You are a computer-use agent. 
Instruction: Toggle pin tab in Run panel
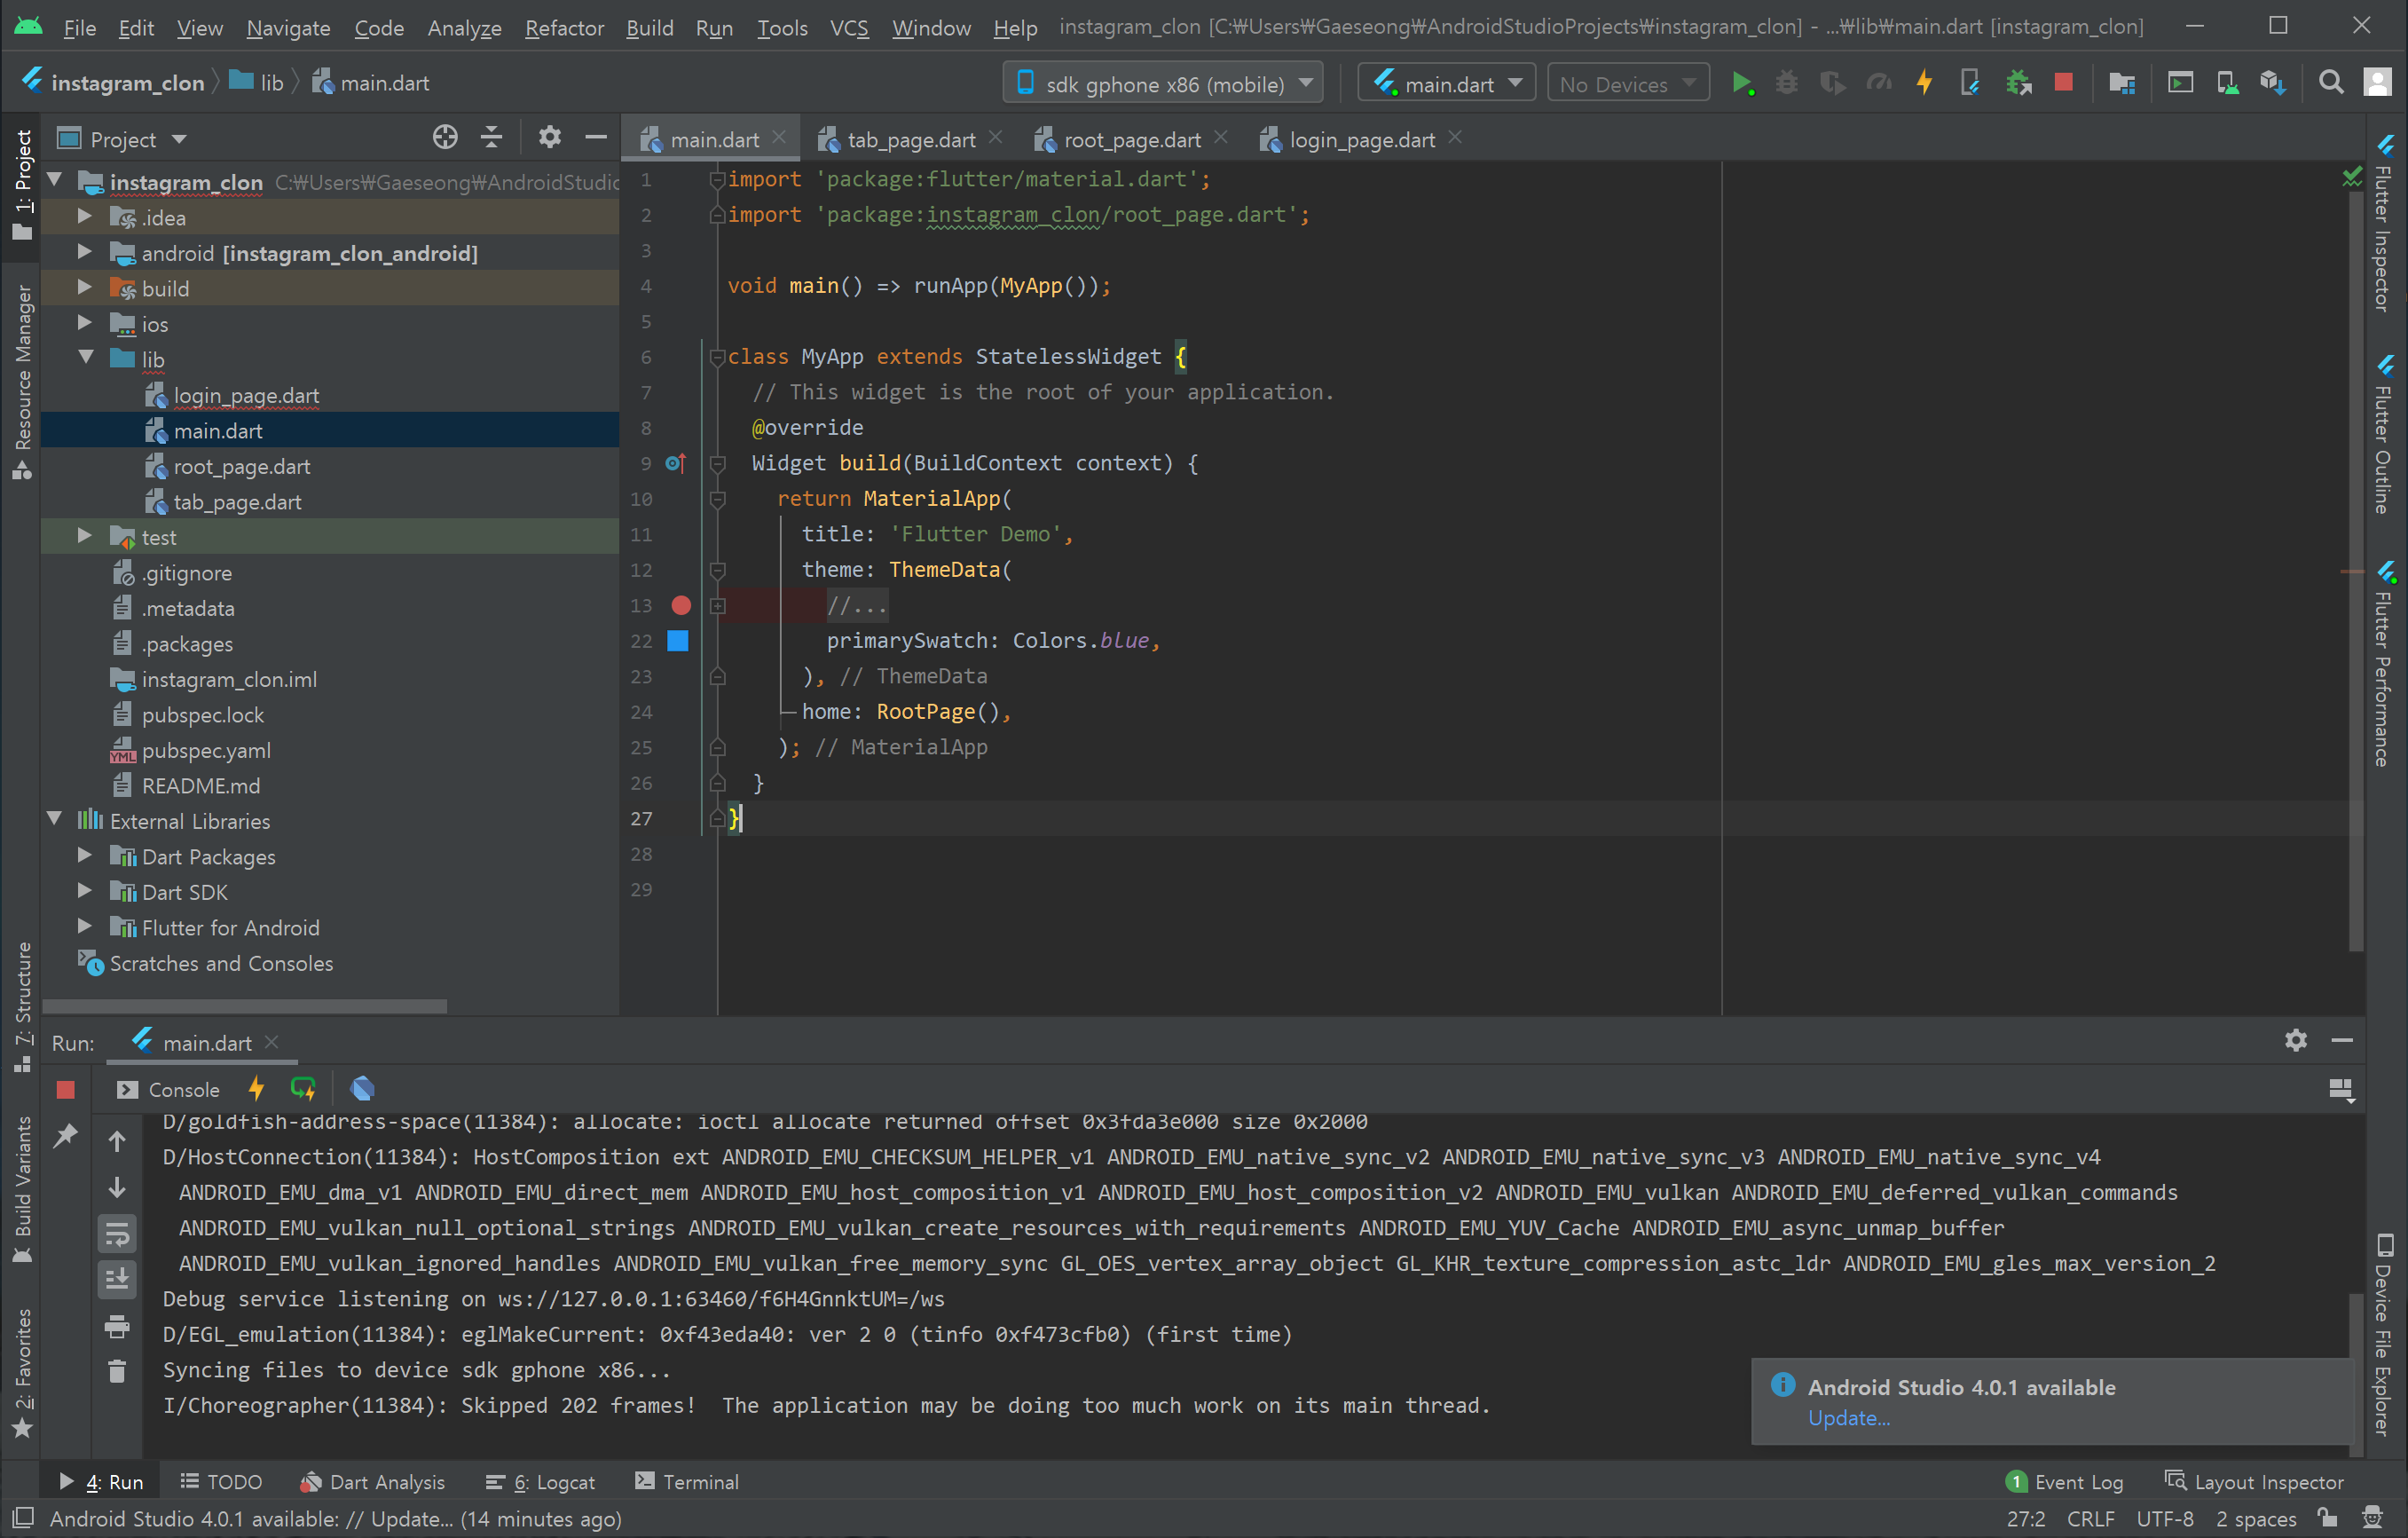click(66, 1136)
